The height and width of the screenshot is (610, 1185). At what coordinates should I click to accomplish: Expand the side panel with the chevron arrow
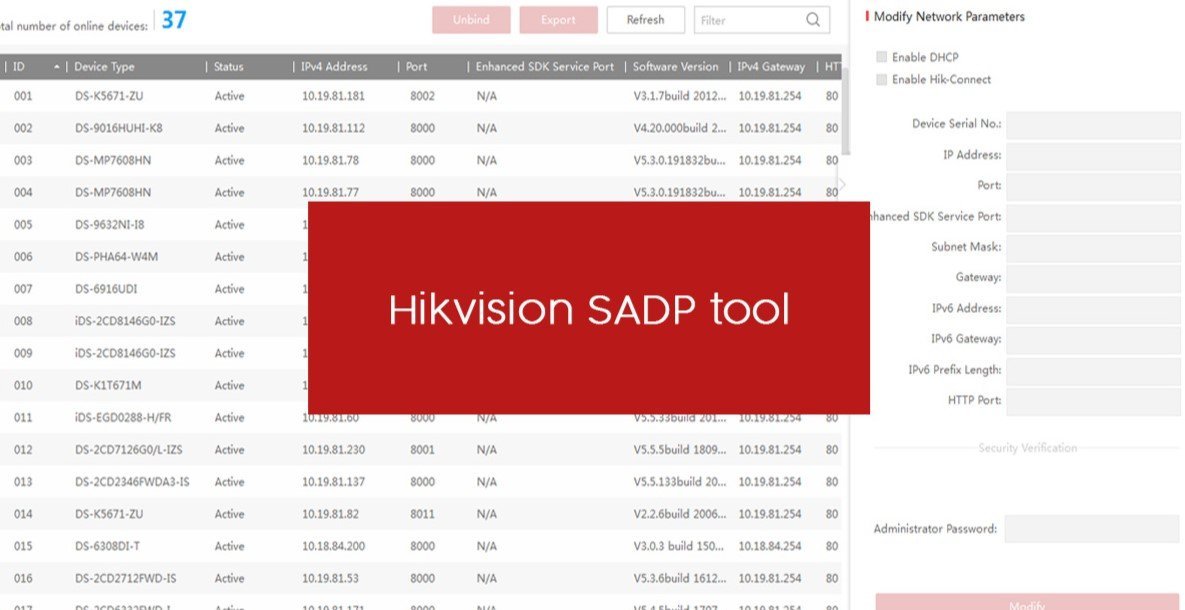coord(845,183)
